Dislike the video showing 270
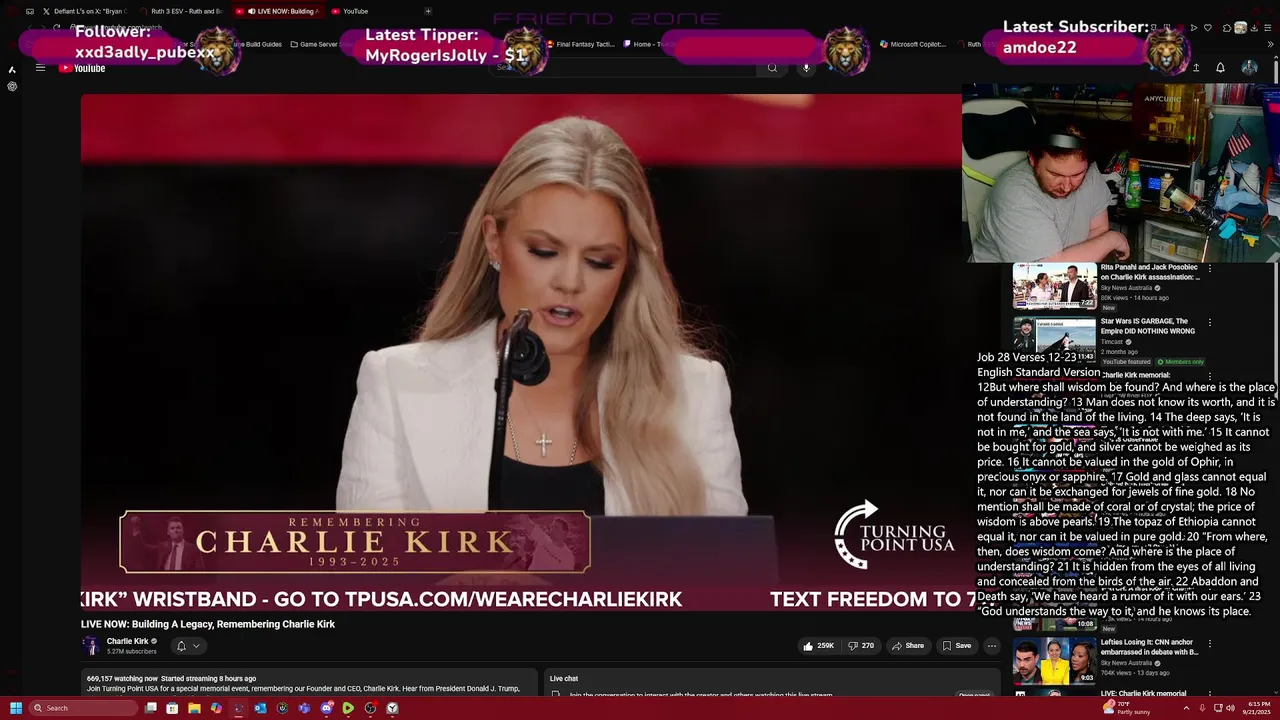 click(861, 646)
